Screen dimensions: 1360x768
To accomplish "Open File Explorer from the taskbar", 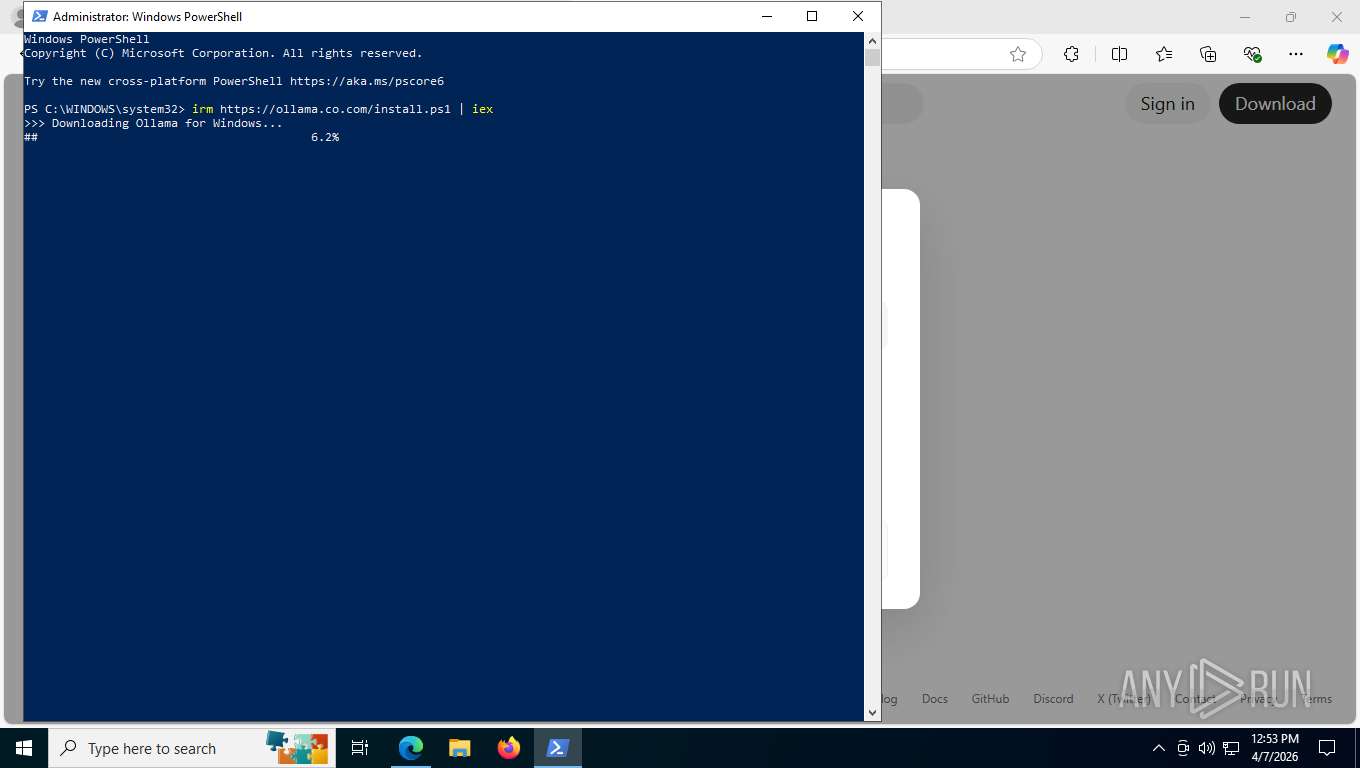I will pyautogui.click(x=459, y=748).
